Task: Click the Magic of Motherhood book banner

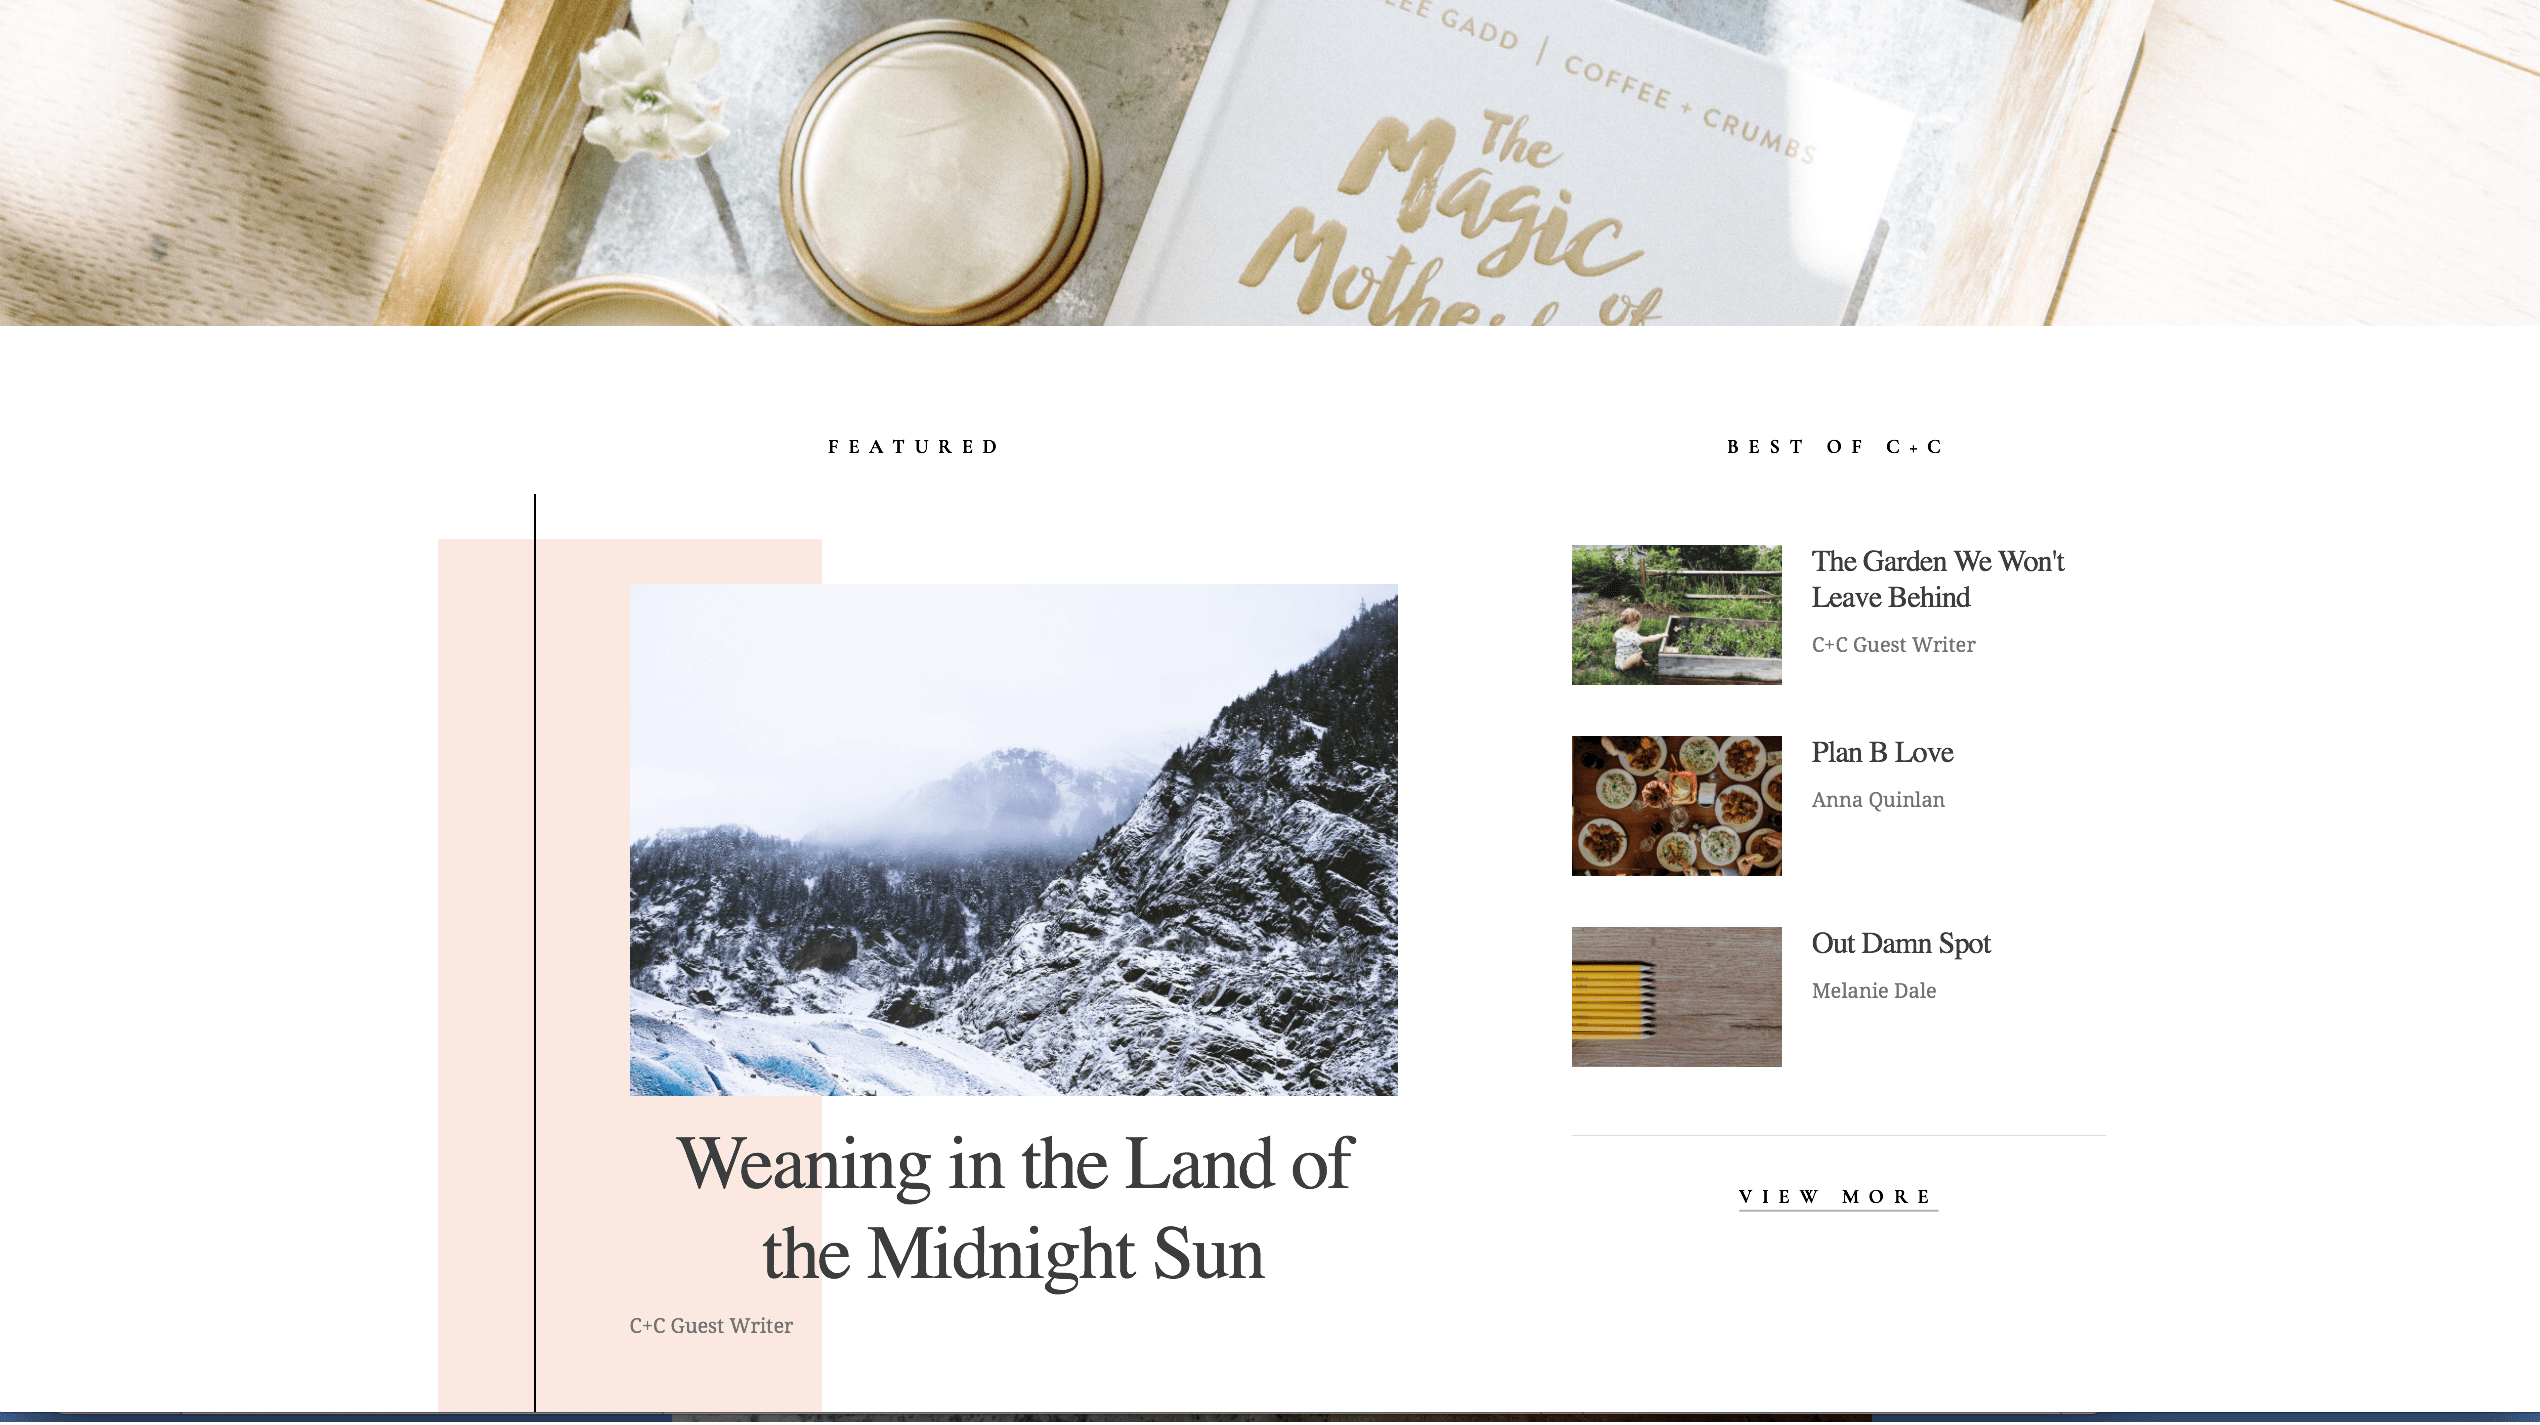Action: [x=1500, y=163]
